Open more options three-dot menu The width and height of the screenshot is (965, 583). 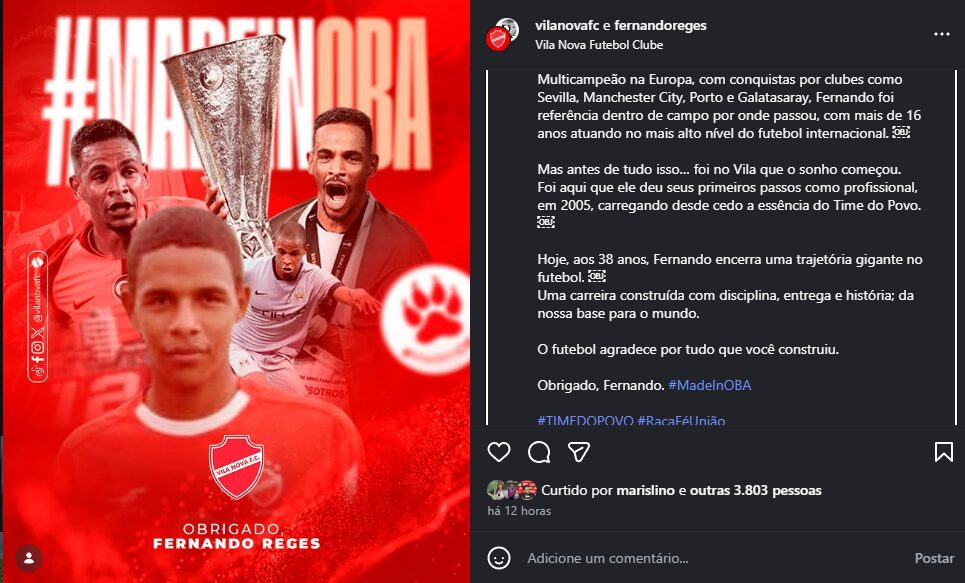(x=941, y=33)
